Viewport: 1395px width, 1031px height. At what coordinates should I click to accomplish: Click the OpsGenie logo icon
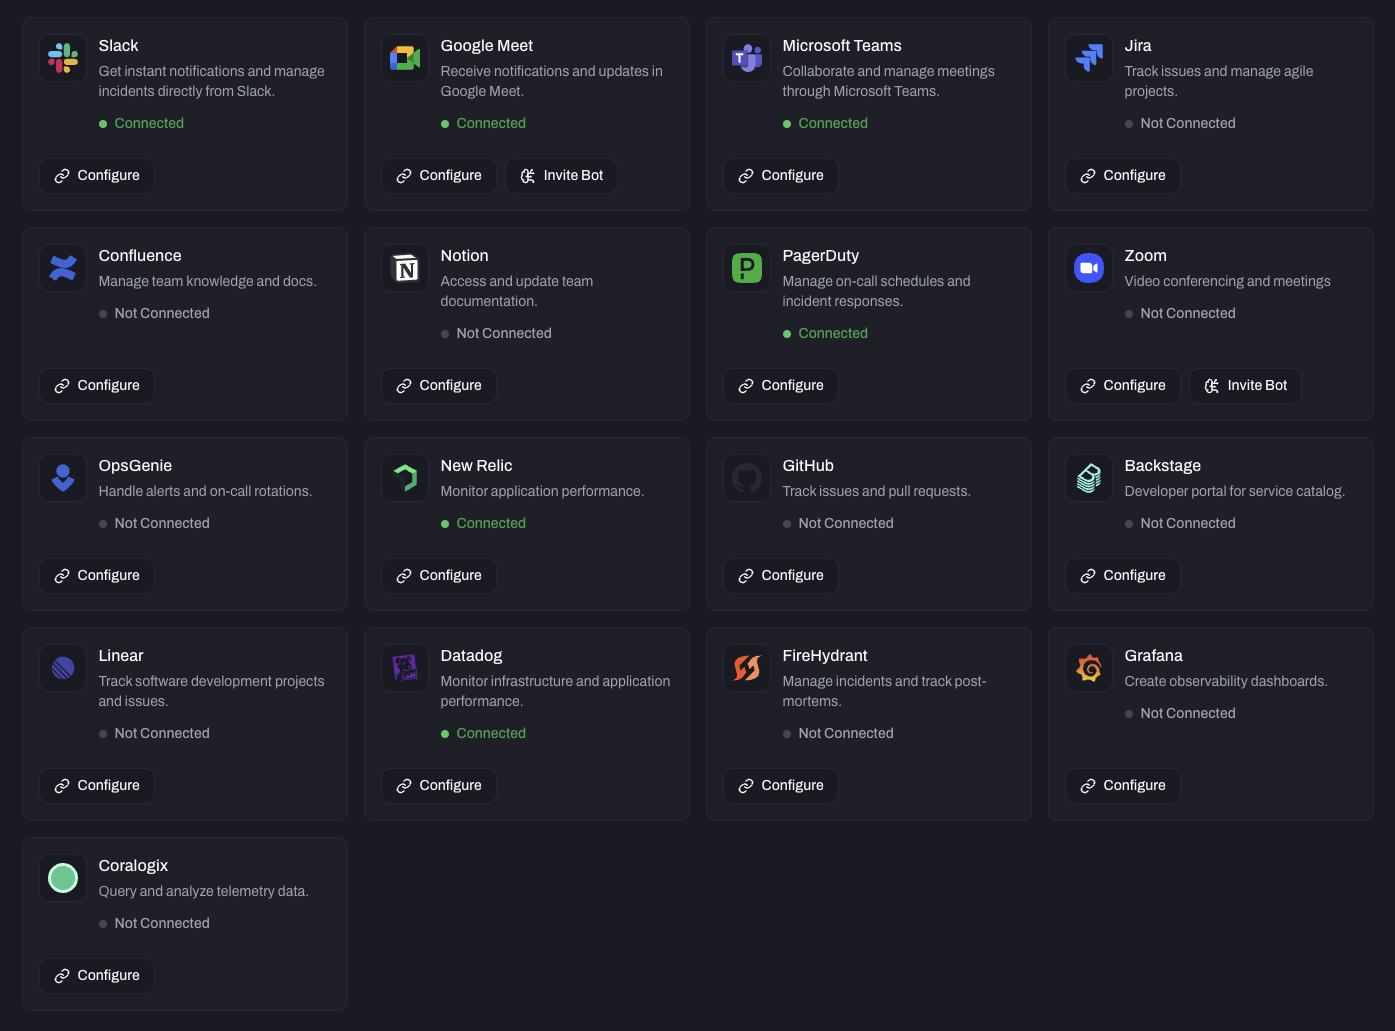pyautogui.click(x=63, y=478)
